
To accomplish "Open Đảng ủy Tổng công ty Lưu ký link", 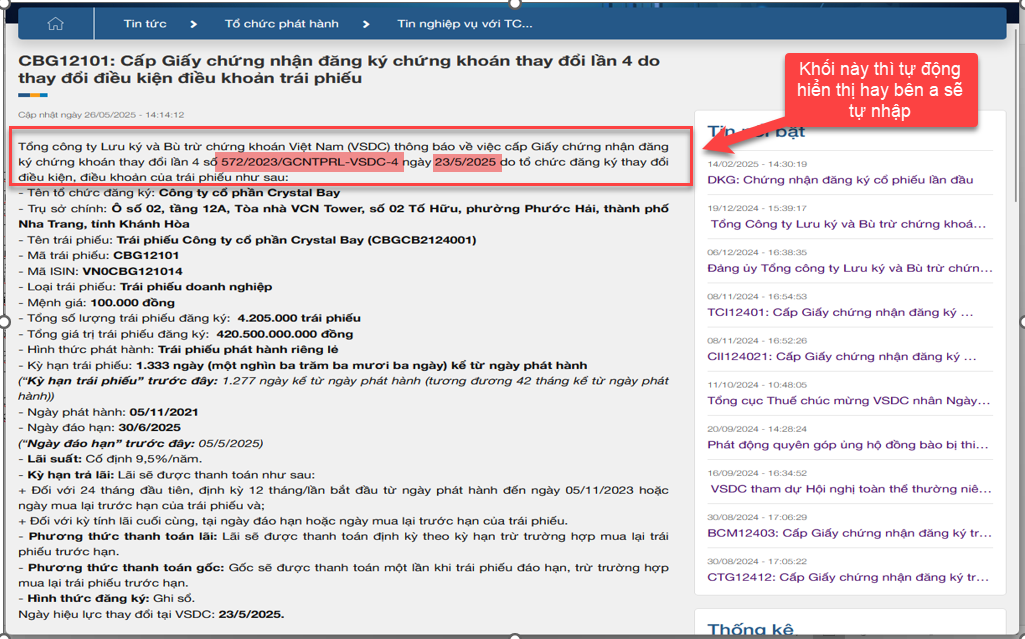I will [x=850, y=268].
